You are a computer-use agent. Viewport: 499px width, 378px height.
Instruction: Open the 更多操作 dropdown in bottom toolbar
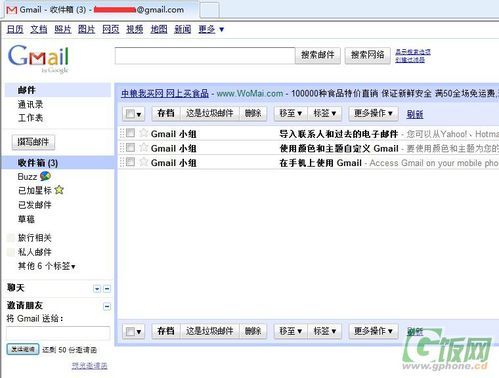pos(373,331)
